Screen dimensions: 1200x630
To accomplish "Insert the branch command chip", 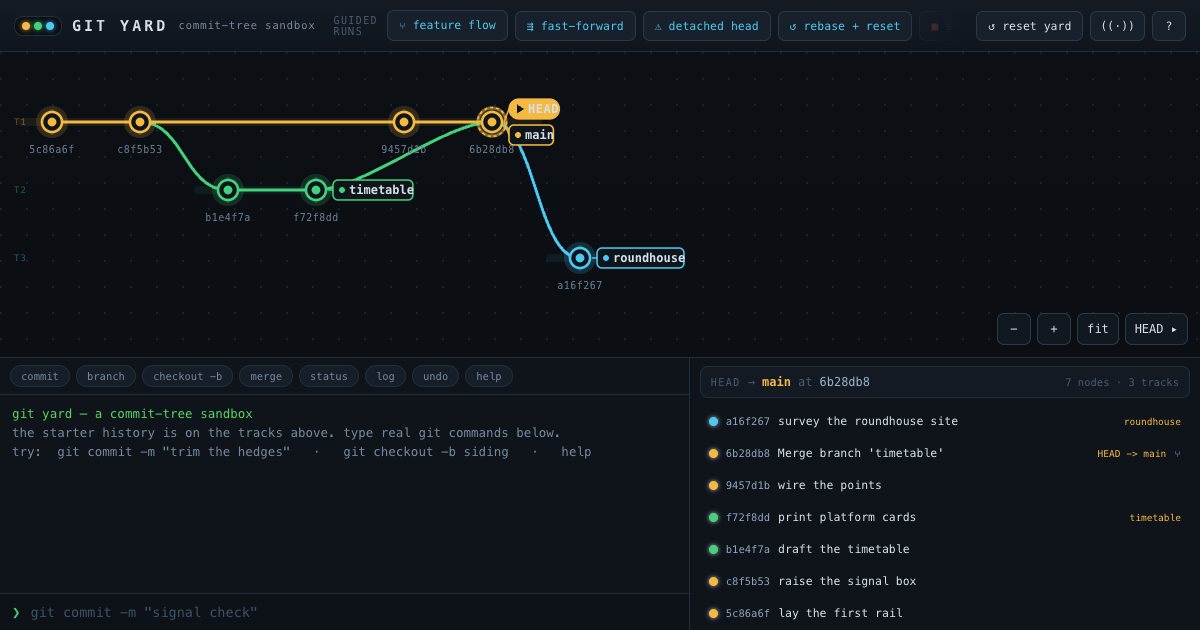I will coord(106,376).
